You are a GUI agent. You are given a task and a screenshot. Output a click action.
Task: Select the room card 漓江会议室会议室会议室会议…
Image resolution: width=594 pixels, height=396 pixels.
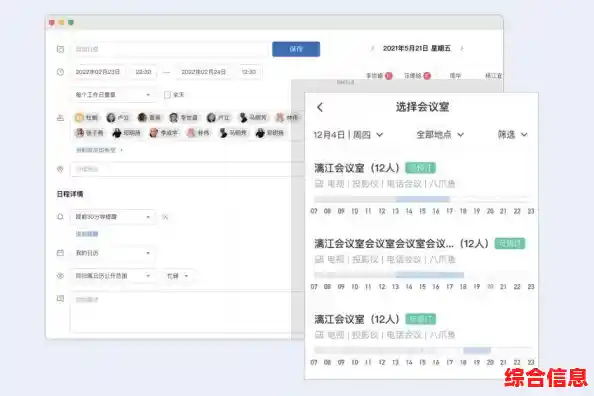tap(421, 264)
